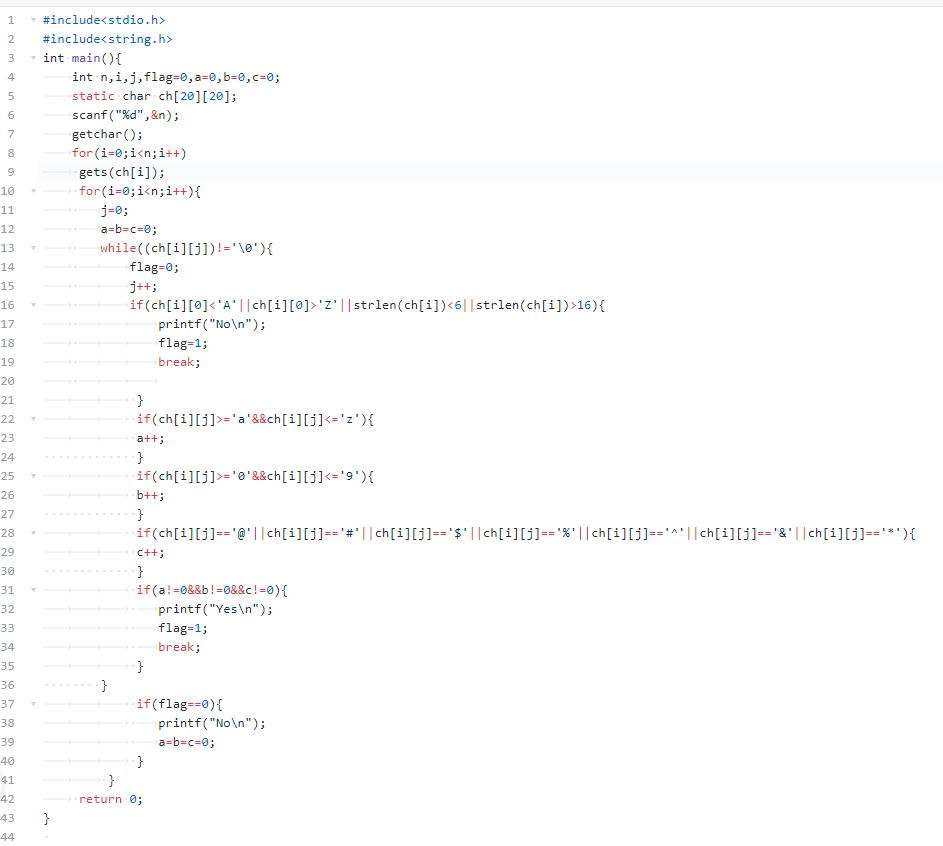Click the j++; statement
The image size is (943, 846).
point(143,286)
